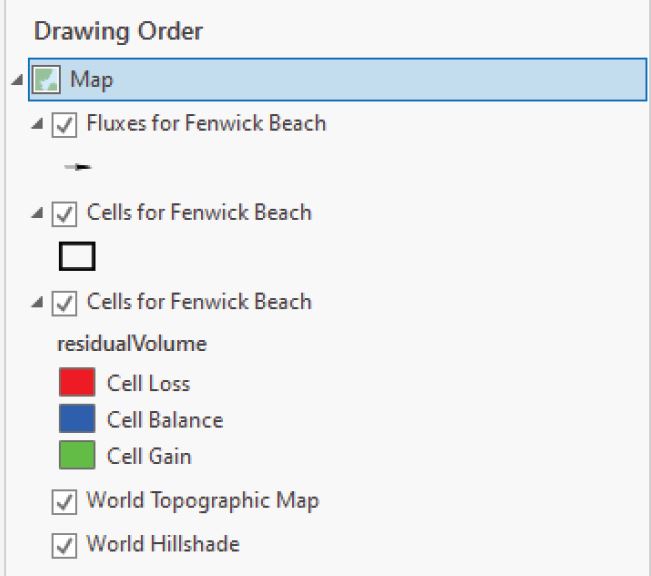This screenshot has height=576, width=651.
Task: Uncheck Fluxes for Fenwick Beach layer
Action: tap(64, 125)
